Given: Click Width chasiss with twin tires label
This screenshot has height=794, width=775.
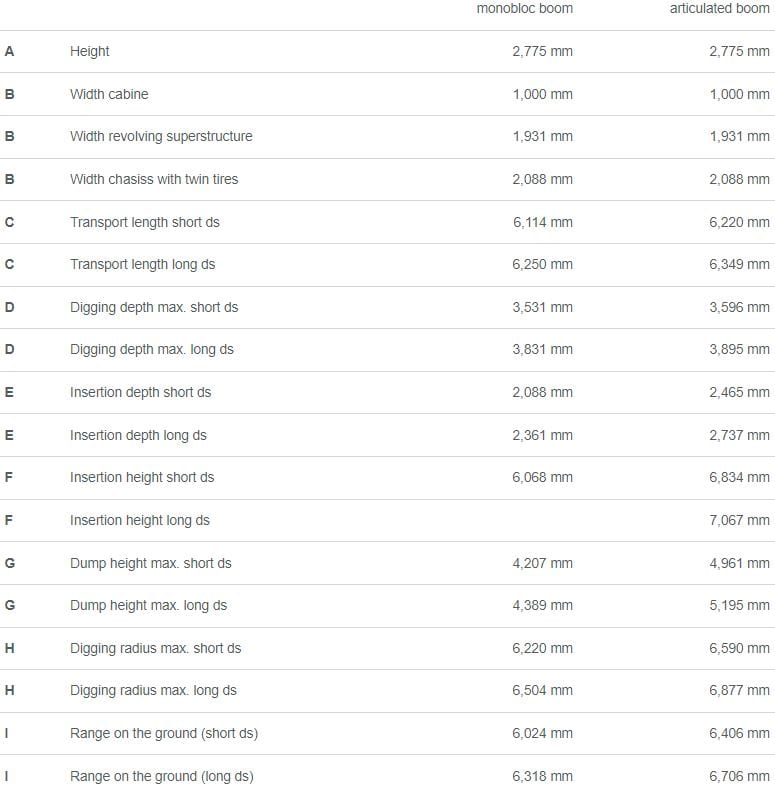Looking at the screenshot, I should coord(154,179).
